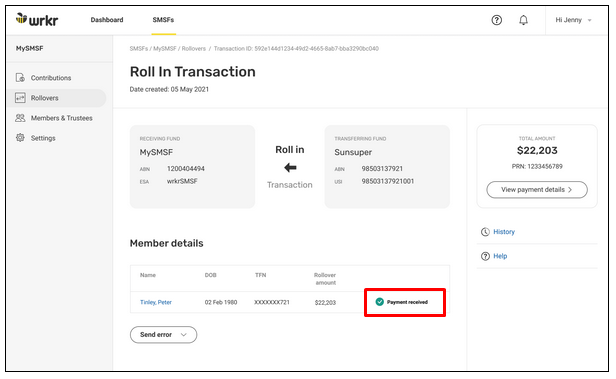Click the TFN column header
The height and width of the screenshot is (379, 616).
(x=260, y=275)
